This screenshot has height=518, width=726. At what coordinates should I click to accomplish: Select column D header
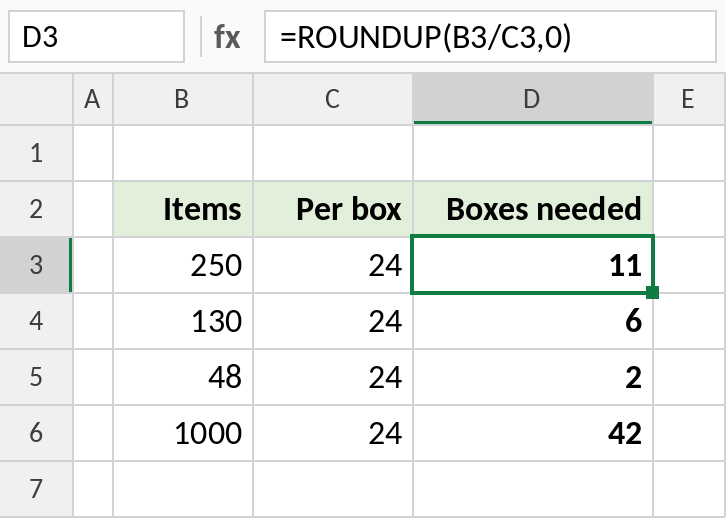(x=532, y=99)
